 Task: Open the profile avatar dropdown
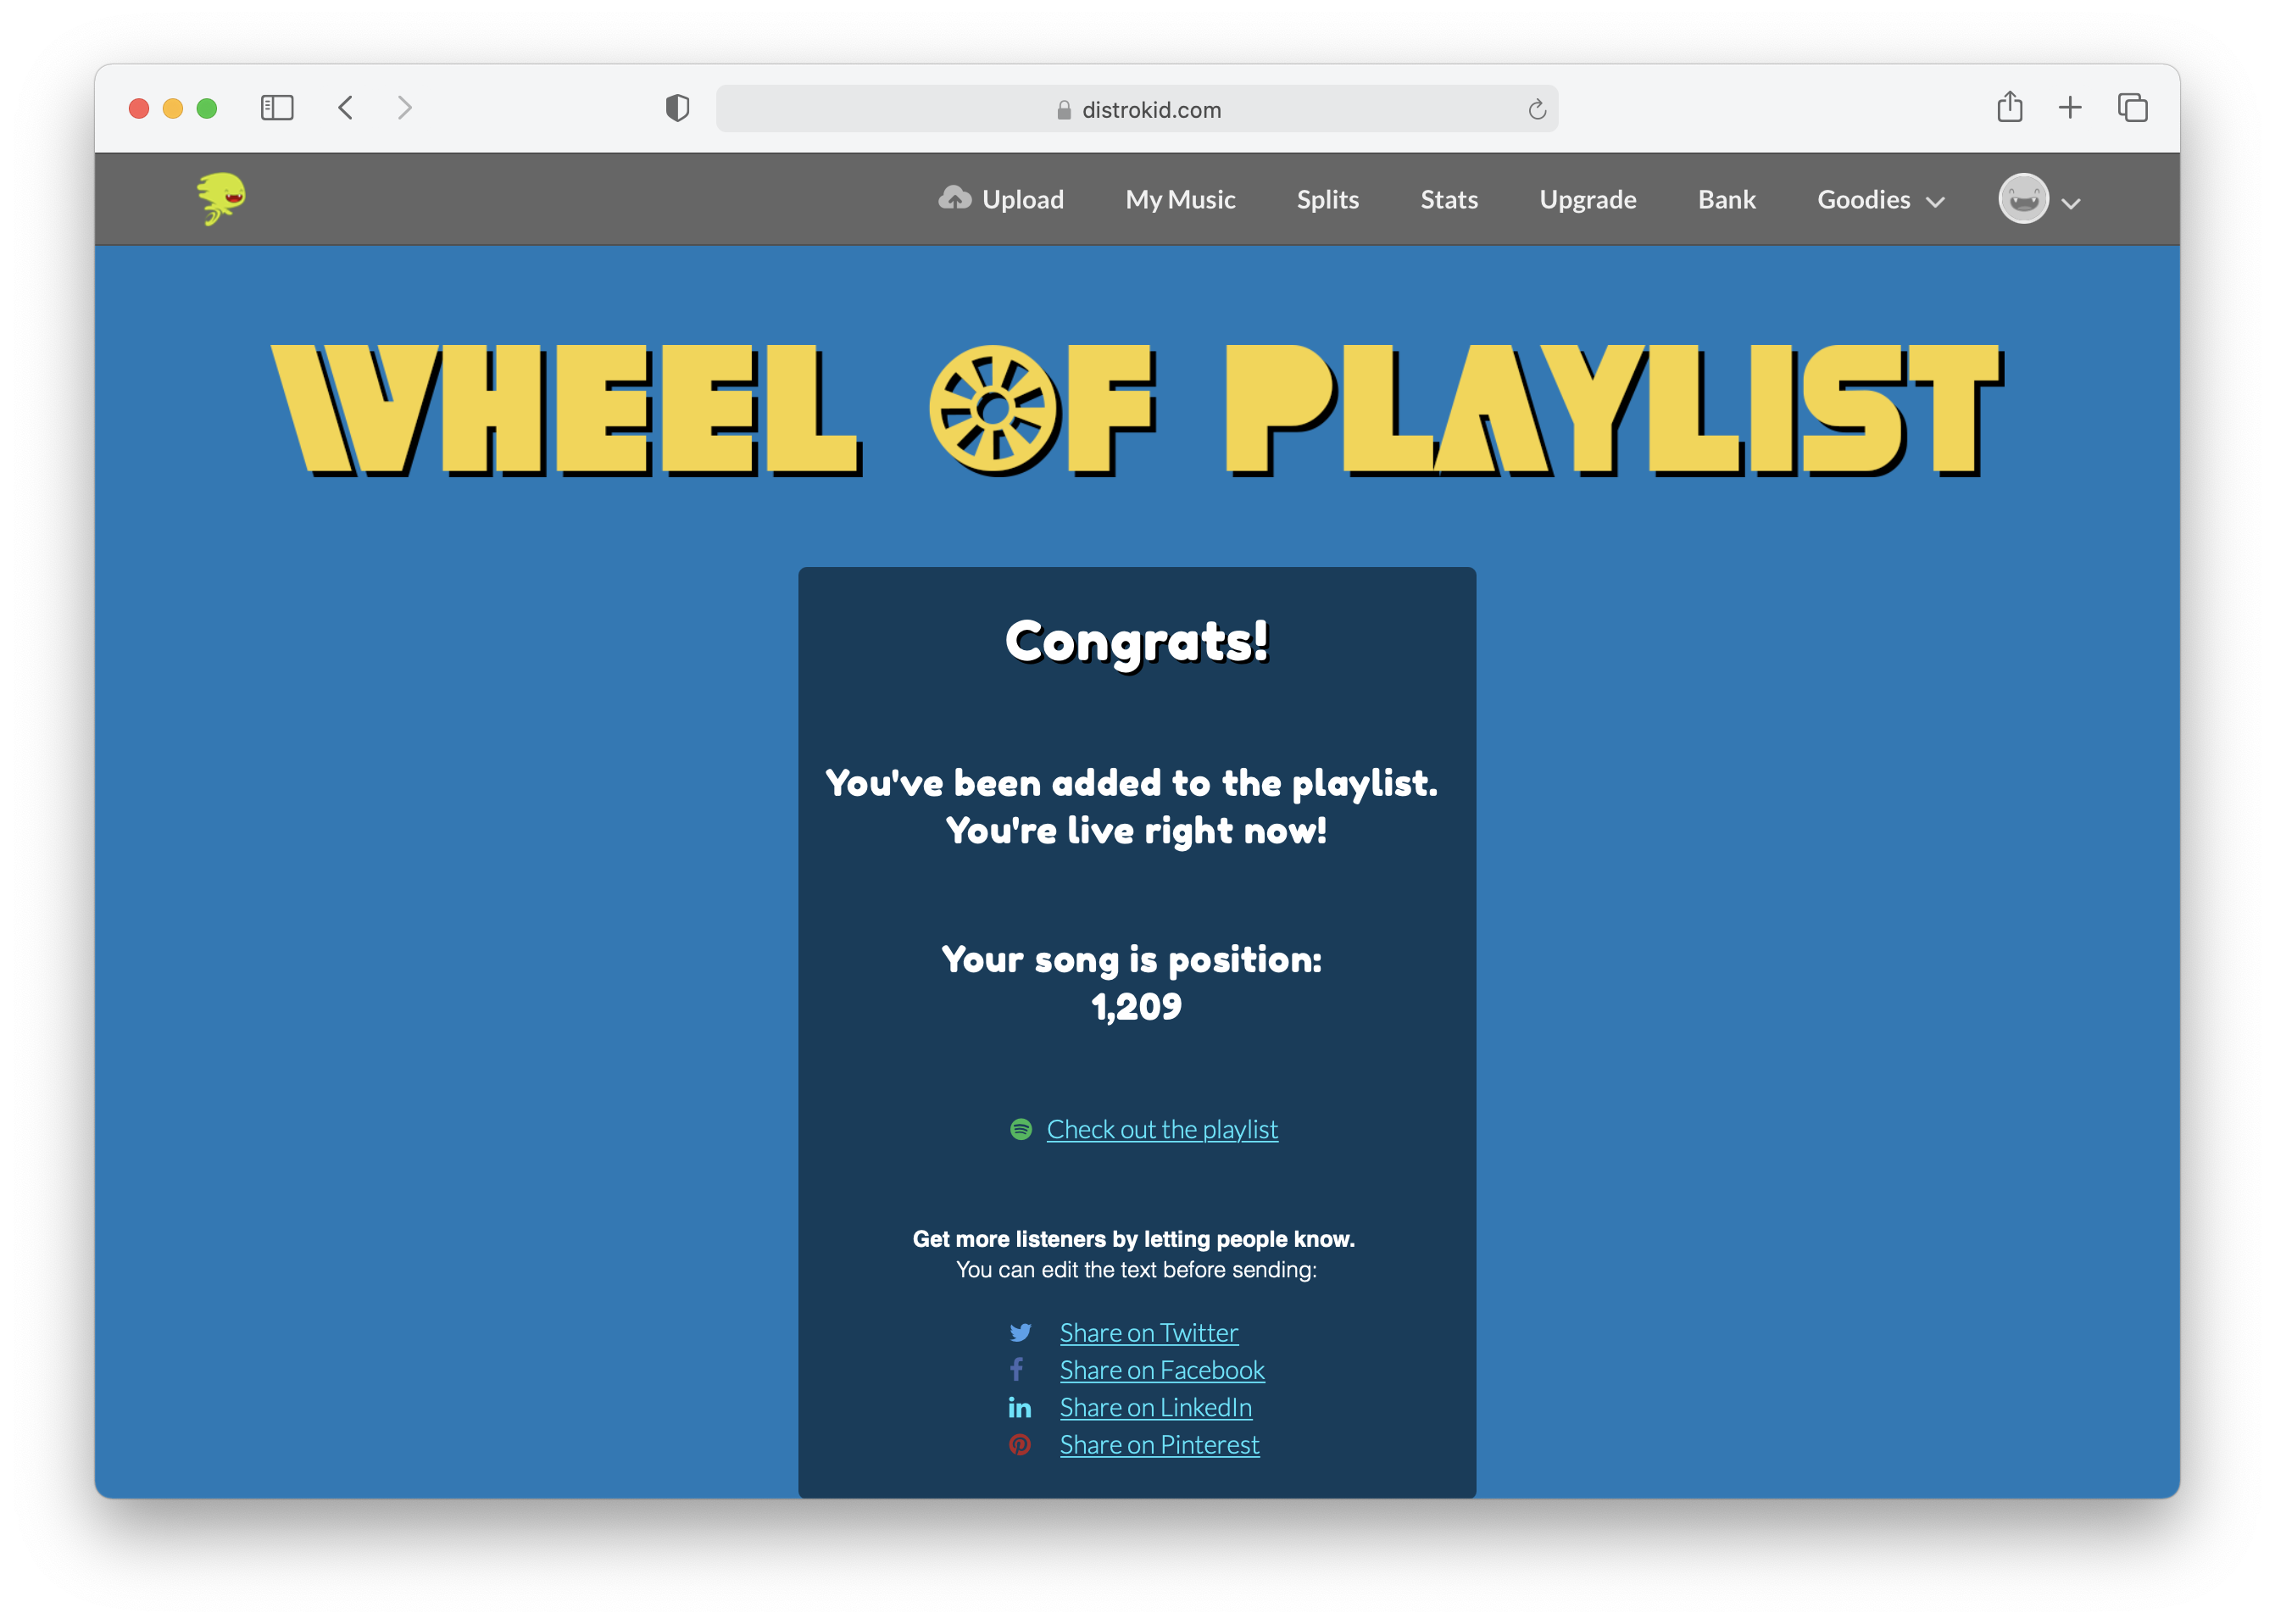[2023, 199]
